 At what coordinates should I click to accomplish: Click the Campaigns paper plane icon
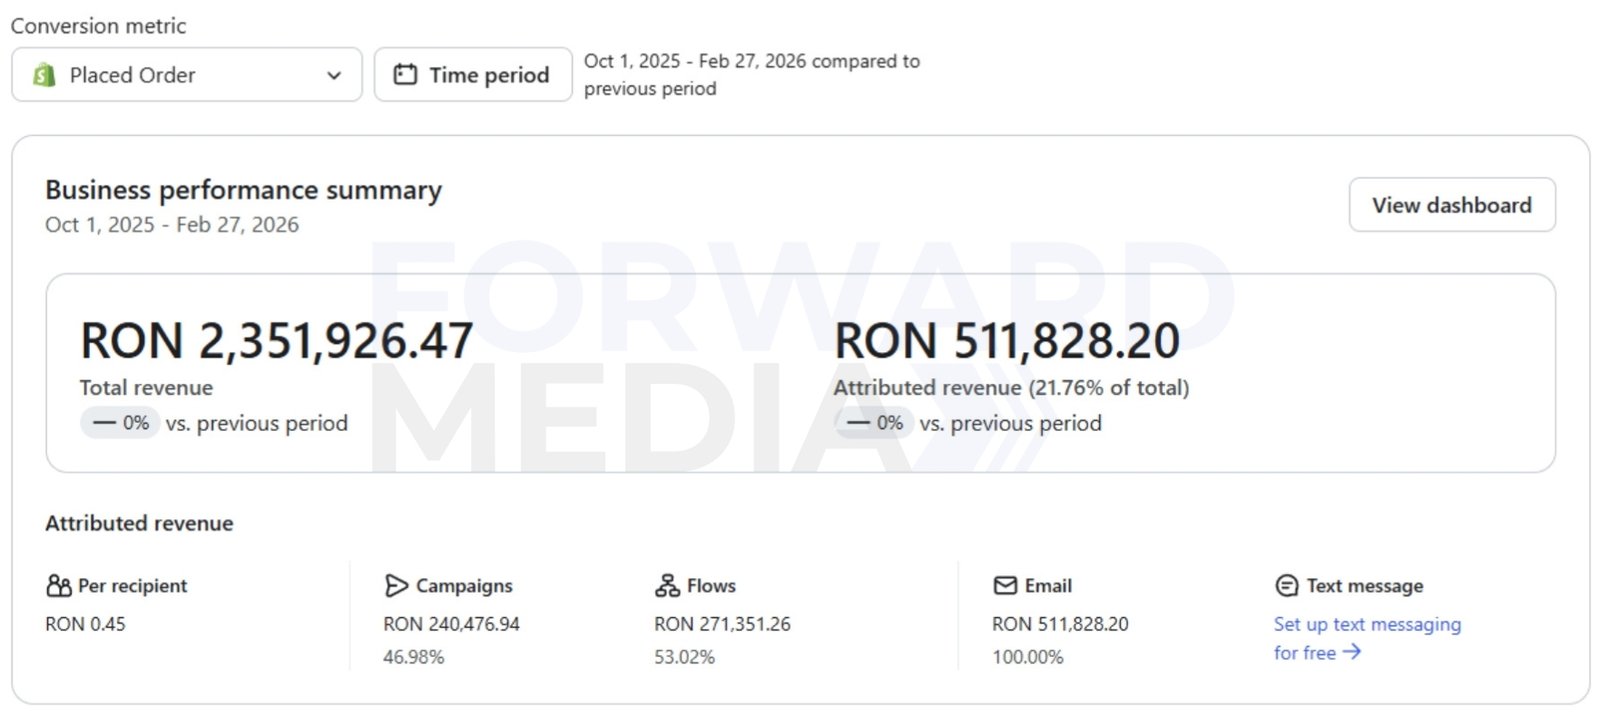[x=396, y=585]
